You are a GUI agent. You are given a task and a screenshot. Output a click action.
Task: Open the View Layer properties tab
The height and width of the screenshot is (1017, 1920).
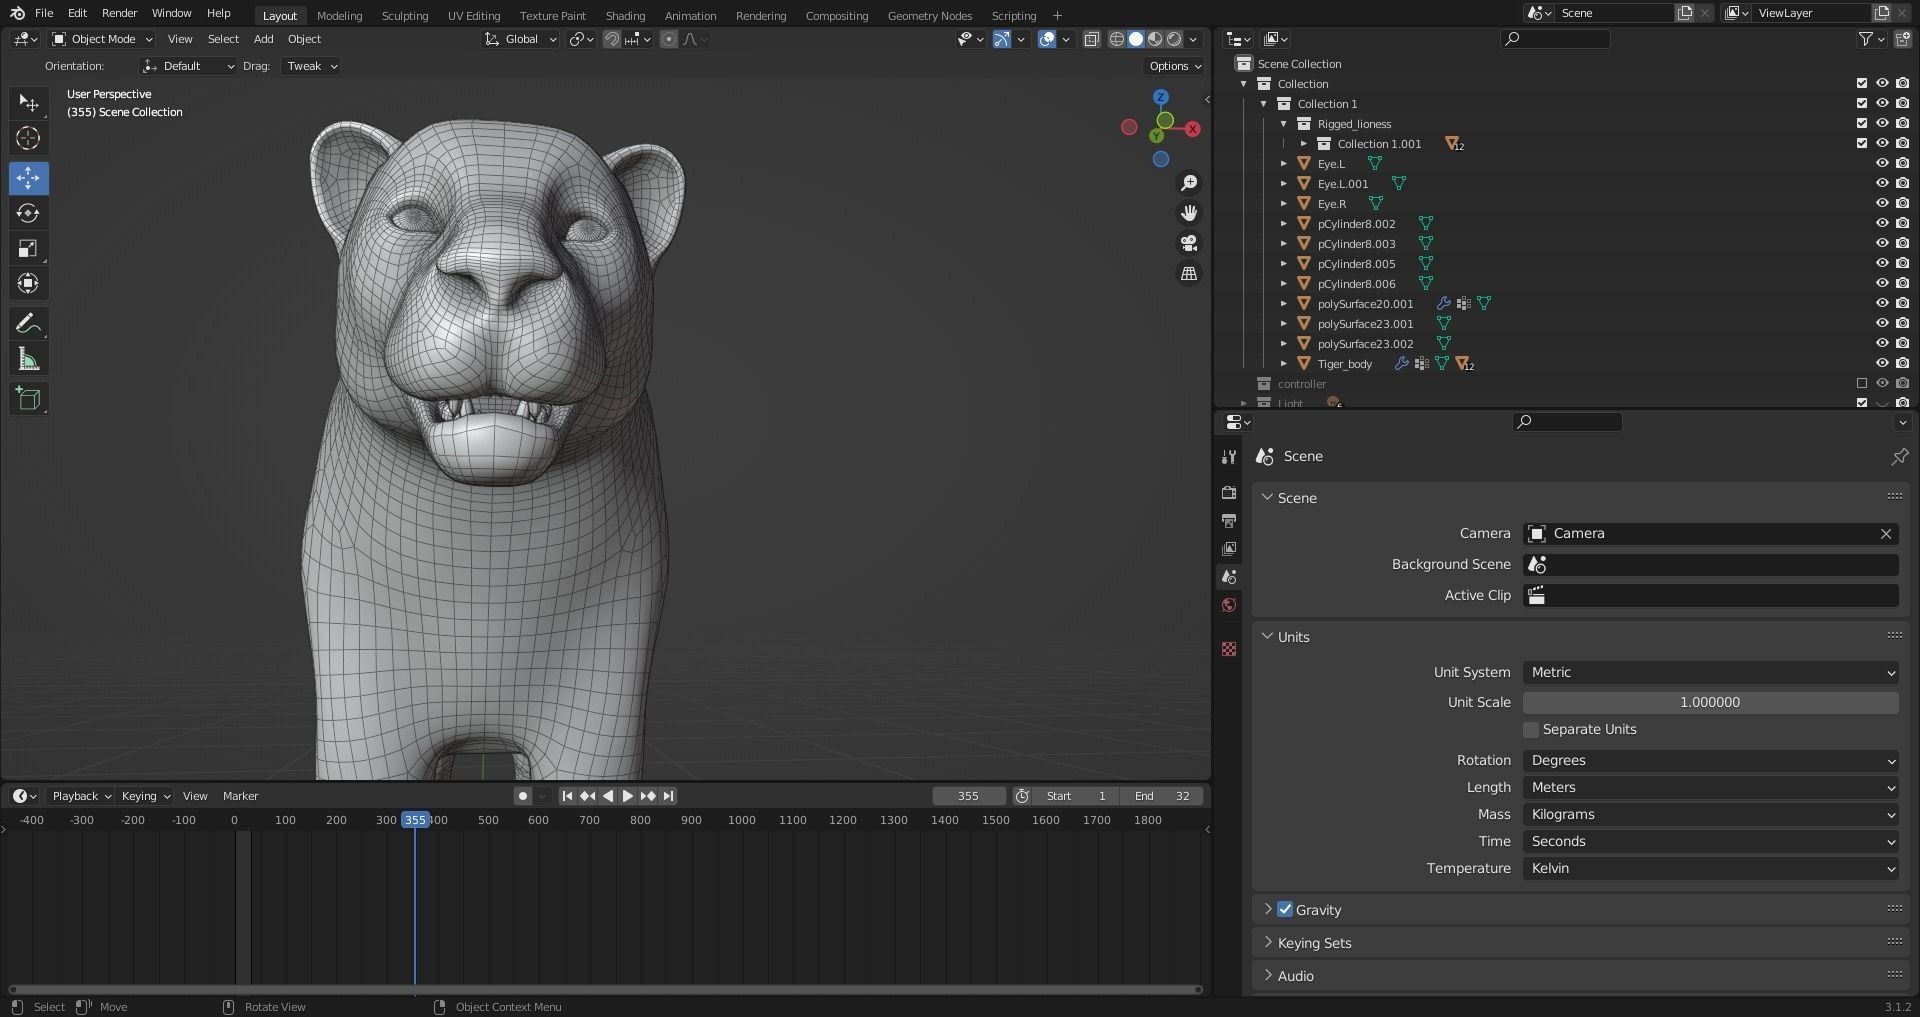[1229, 549]
